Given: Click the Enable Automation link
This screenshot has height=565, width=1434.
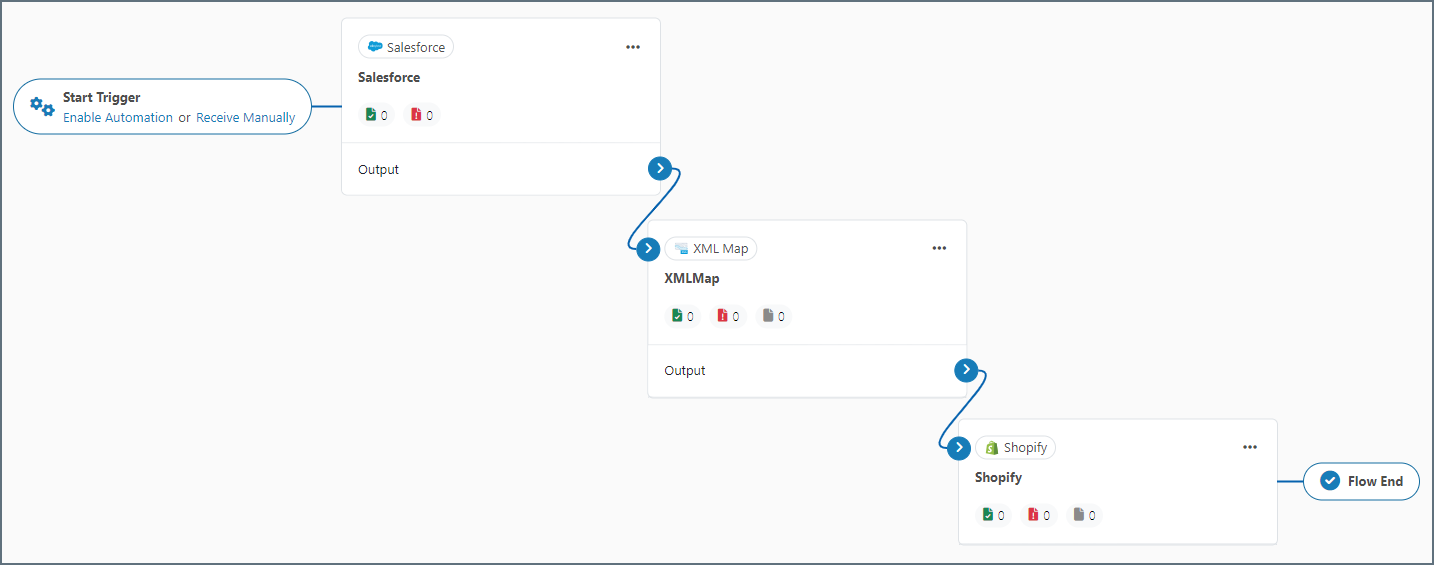Looking at the screenshot, I should tap(118, 118).
